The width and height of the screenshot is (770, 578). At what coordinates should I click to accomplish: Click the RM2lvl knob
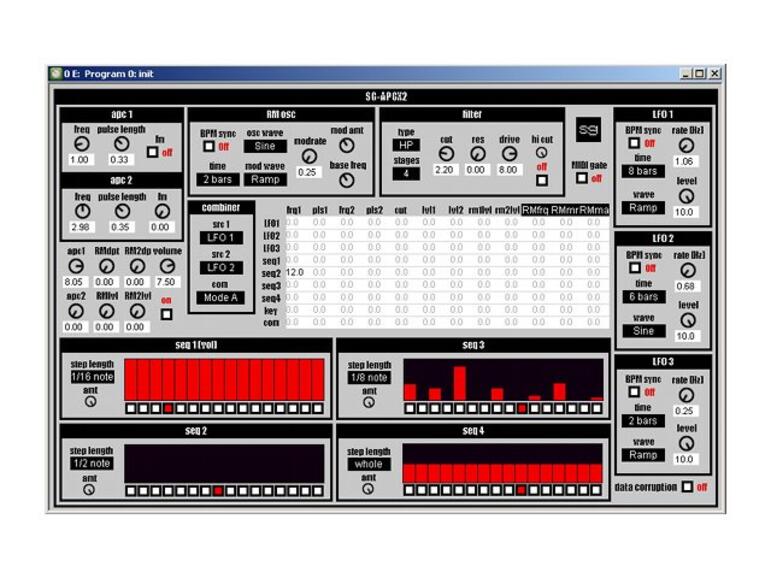click(137, 311)
